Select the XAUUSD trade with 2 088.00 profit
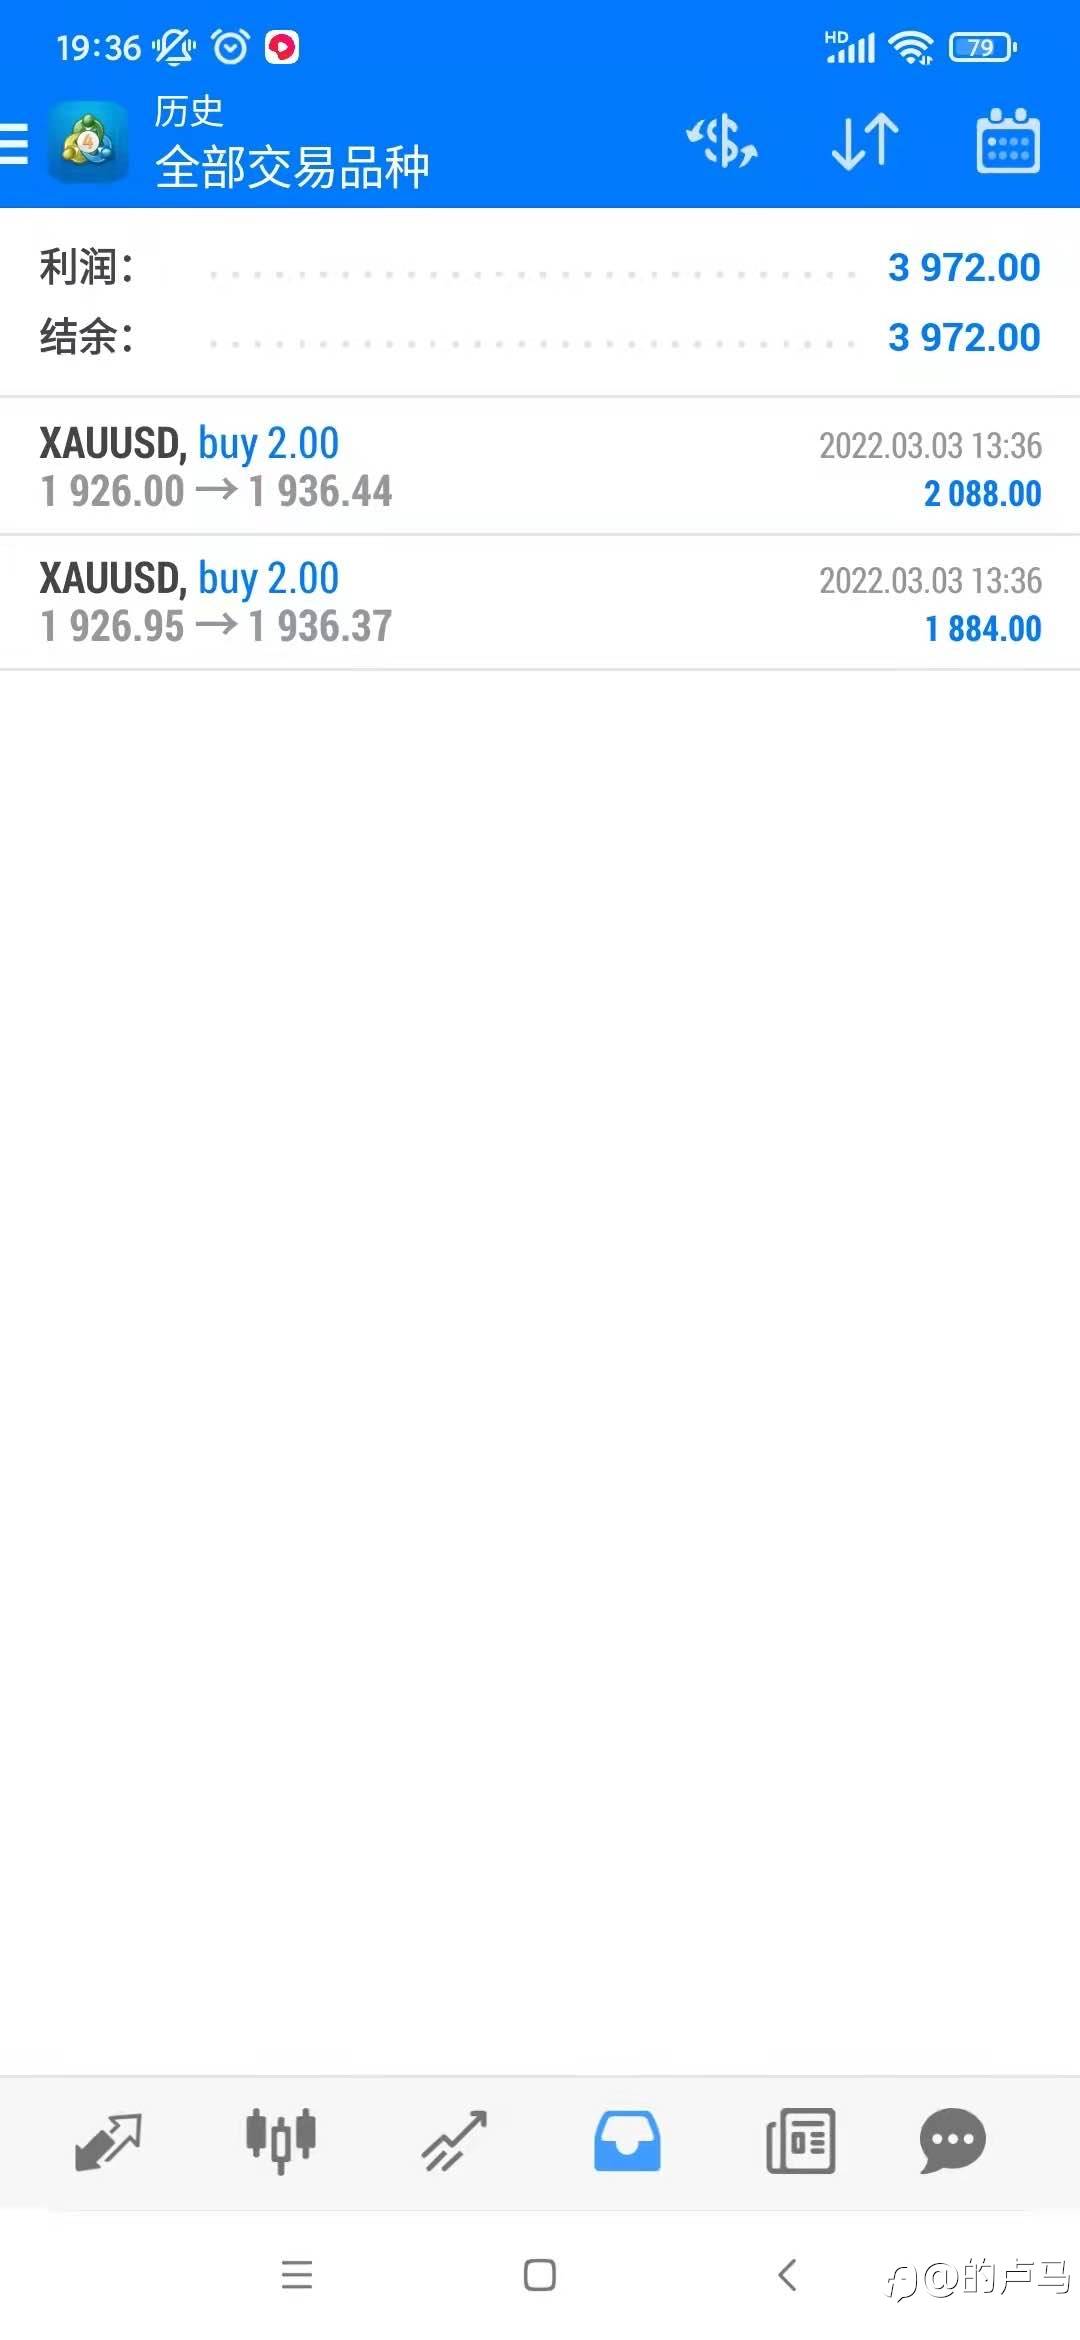Viewport: 1080px width, 2340px height. [540, 466]
